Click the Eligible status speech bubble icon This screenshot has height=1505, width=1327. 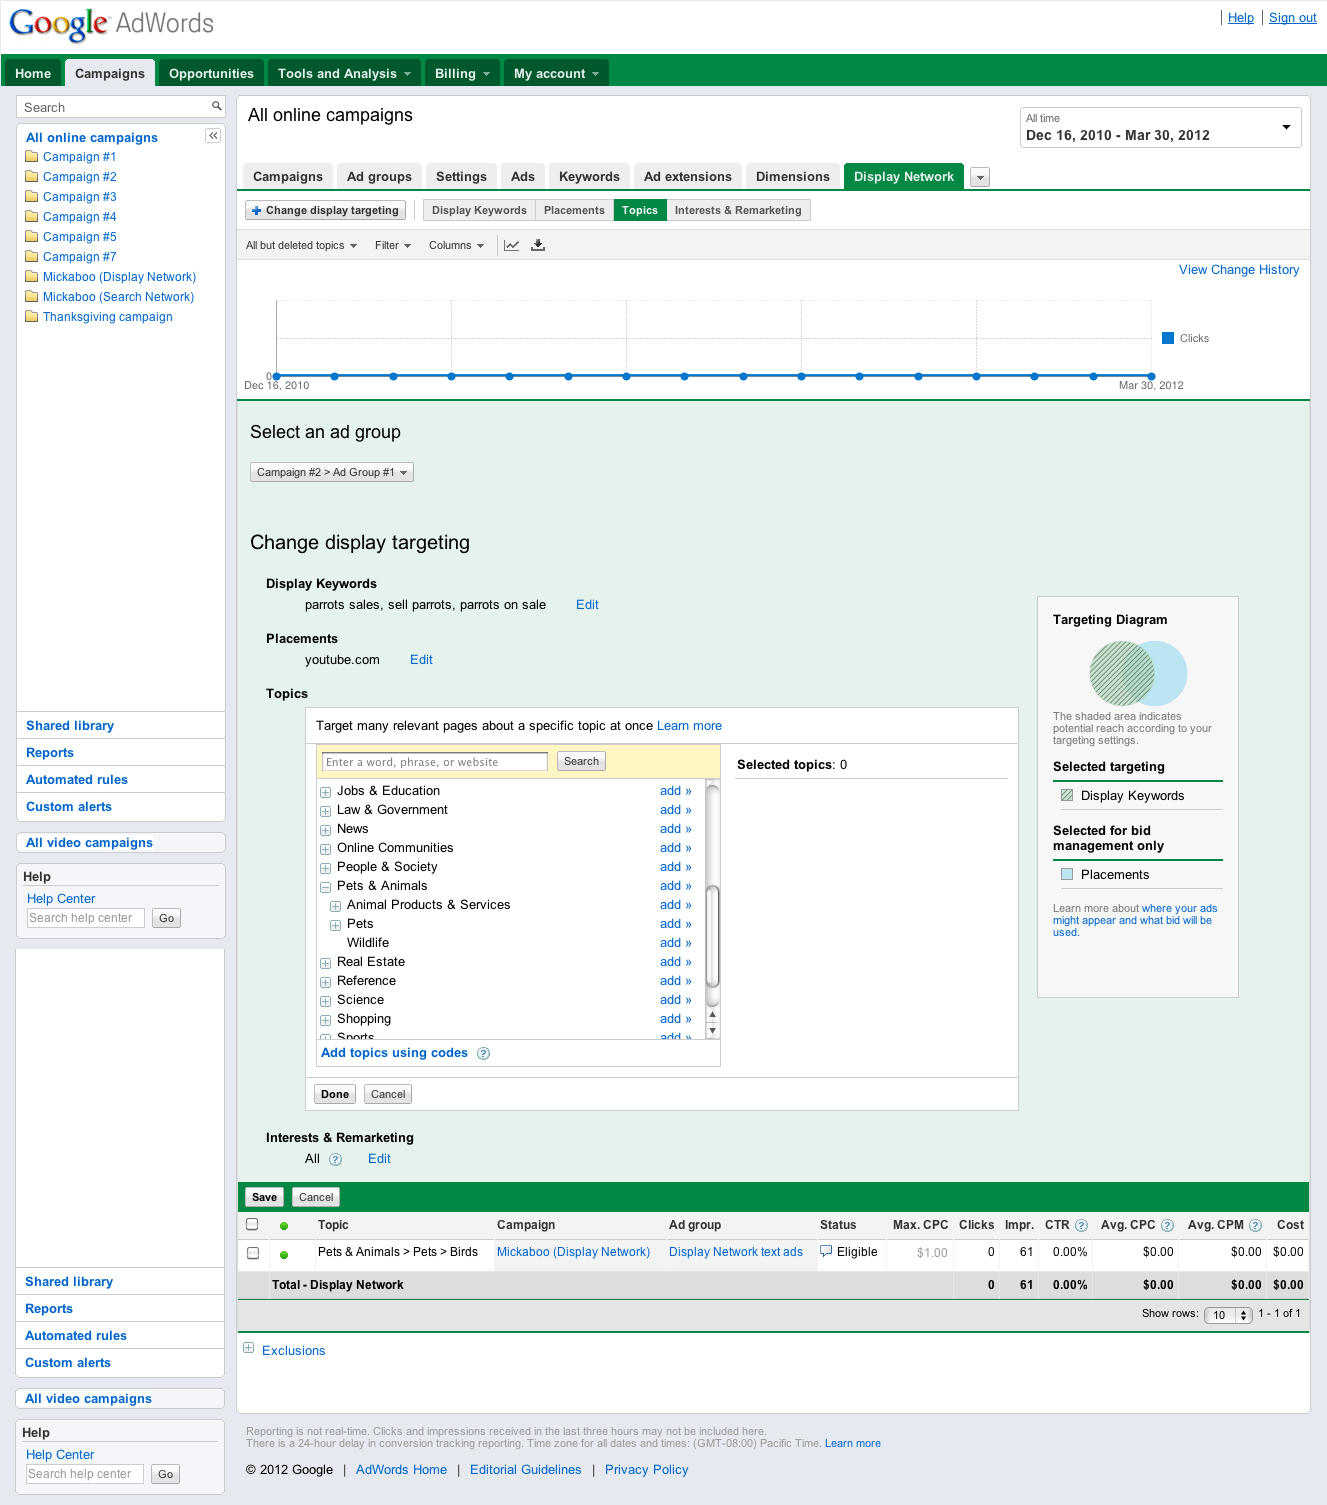coord(826,1251)
